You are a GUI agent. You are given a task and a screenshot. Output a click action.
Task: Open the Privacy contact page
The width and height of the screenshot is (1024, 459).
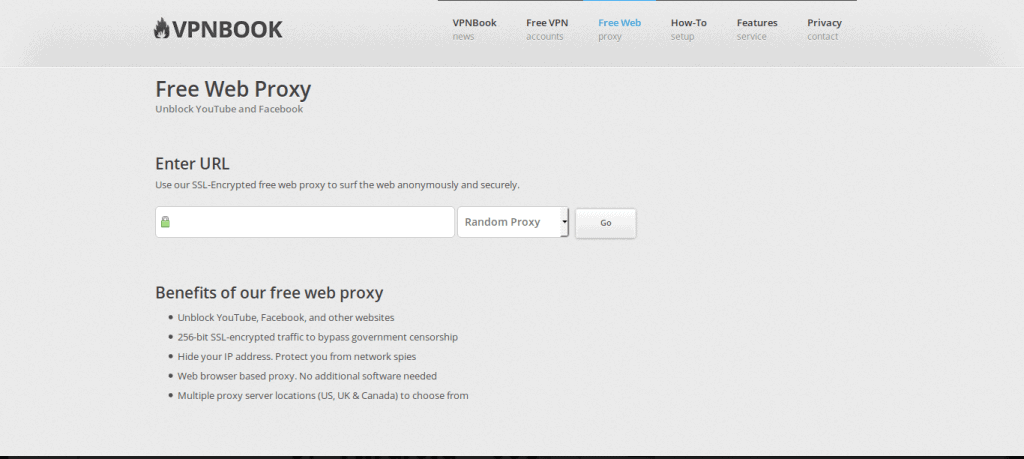(824, 29)
